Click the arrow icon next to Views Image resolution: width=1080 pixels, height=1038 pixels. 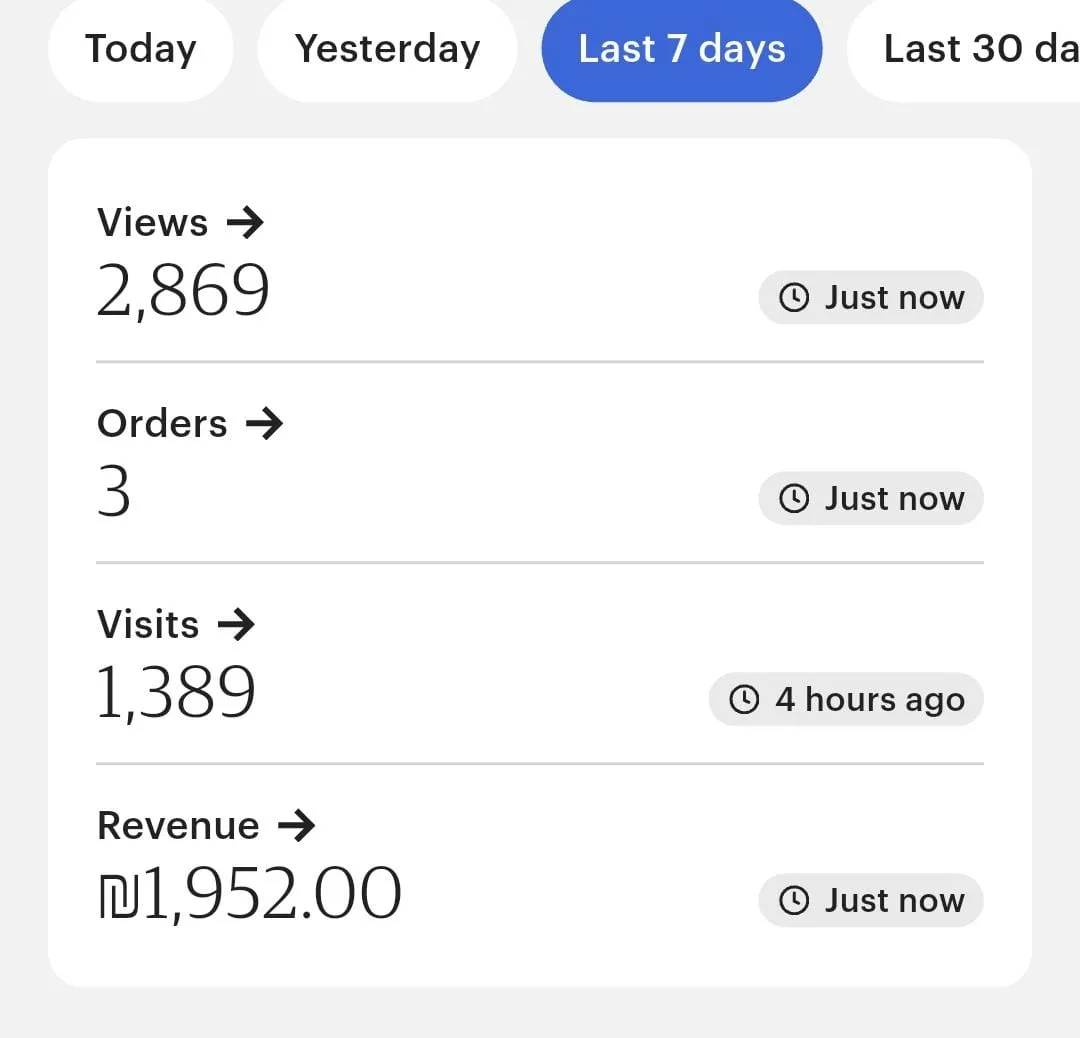[x=245, y=222]
